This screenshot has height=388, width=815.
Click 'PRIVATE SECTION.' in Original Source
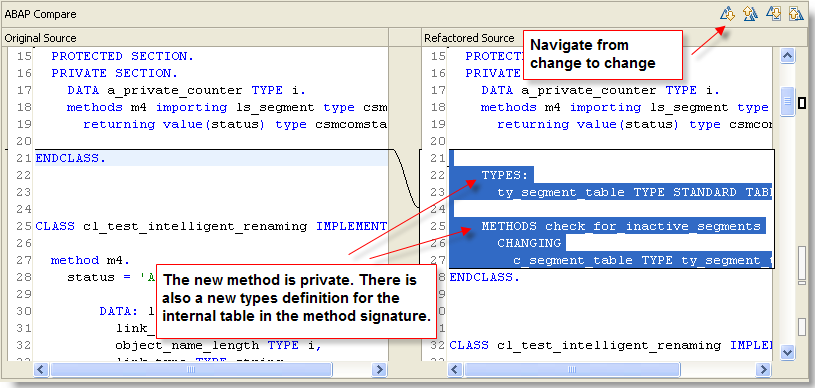[x=114, y=73]
